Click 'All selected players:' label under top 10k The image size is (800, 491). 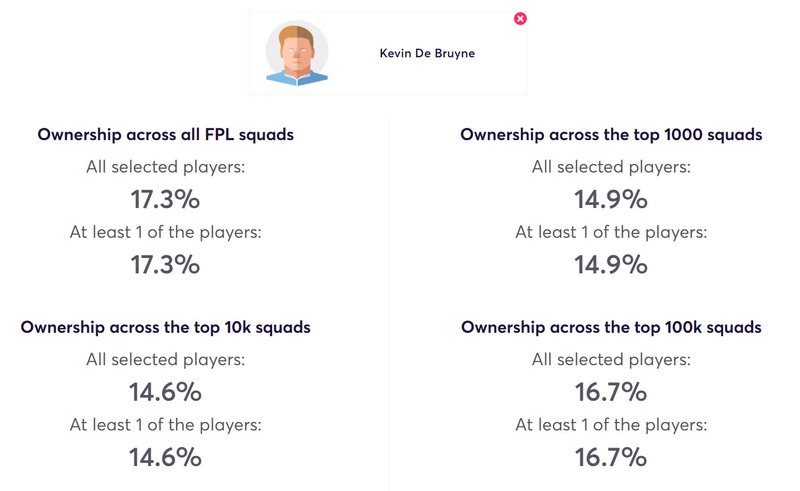pos(166,360)
